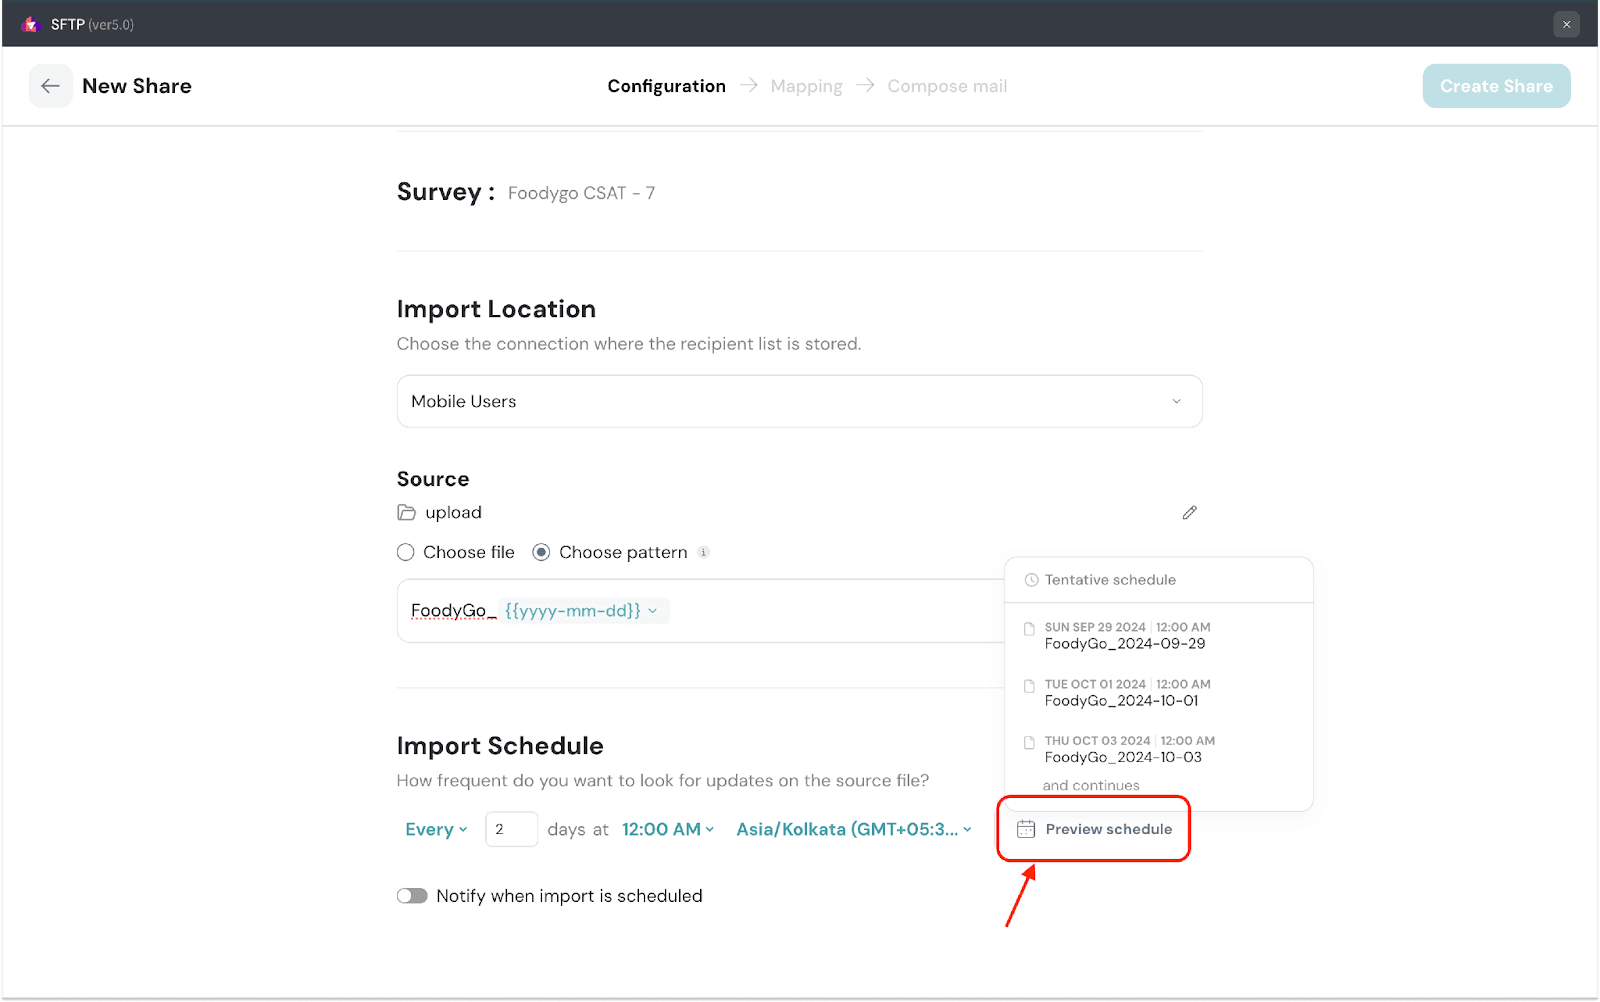This screenshot has height=1002, width=1600.
Task: Click the clock icon beside Tentative schedule
Action: click(1031, 580)
